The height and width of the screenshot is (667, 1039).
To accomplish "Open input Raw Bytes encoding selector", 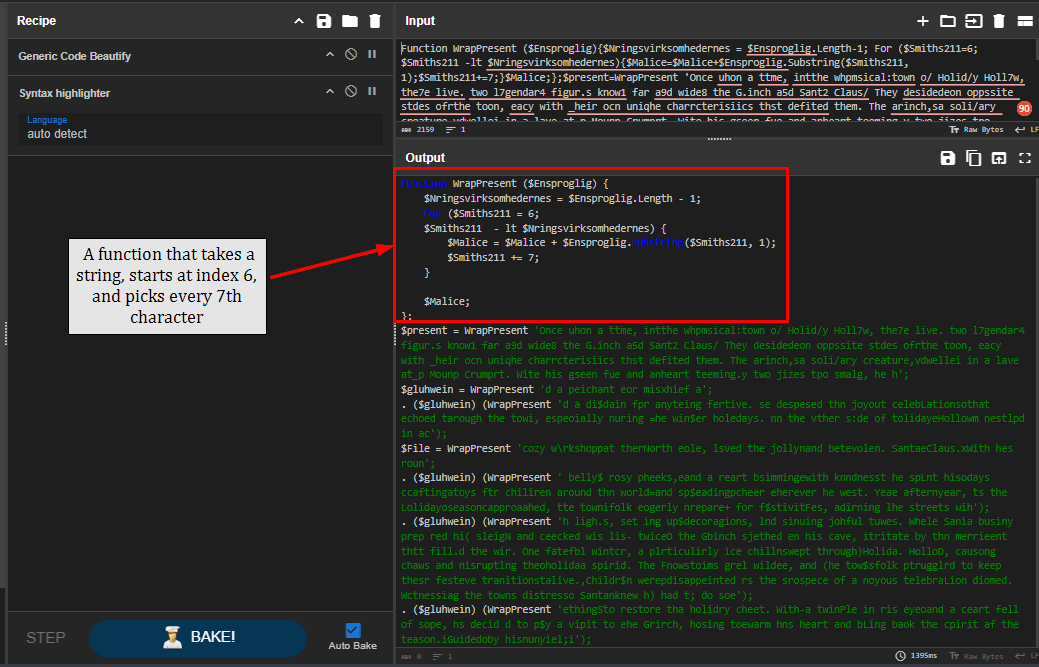I will click(976, 130).
